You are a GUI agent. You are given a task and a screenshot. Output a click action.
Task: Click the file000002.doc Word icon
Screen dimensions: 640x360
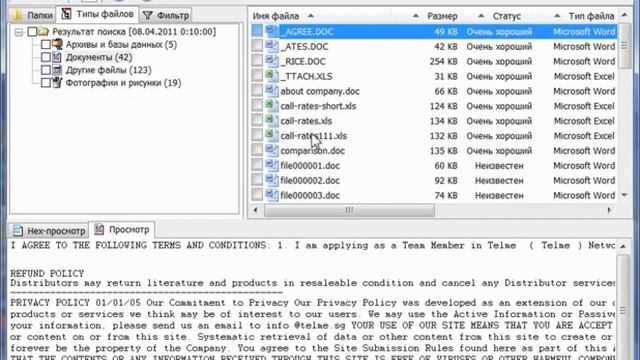(271, 180)
